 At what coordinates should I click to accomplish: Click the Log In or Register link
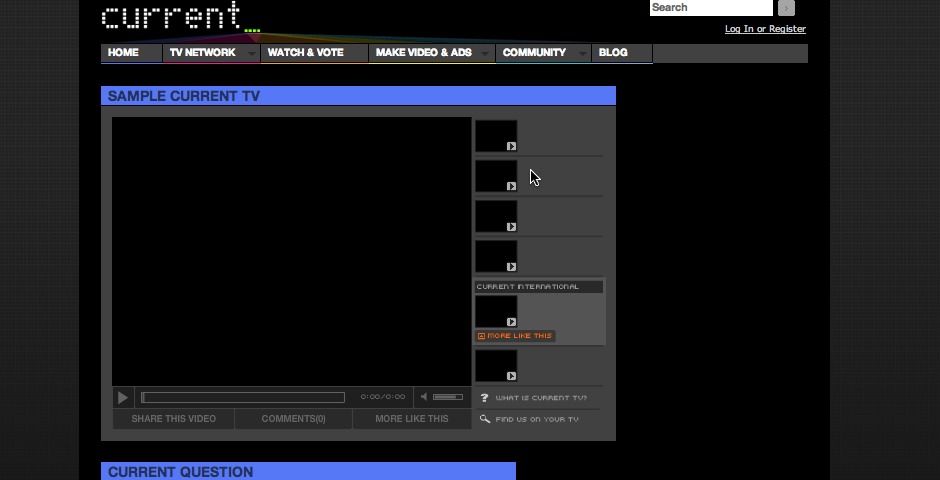coord(765,29)
